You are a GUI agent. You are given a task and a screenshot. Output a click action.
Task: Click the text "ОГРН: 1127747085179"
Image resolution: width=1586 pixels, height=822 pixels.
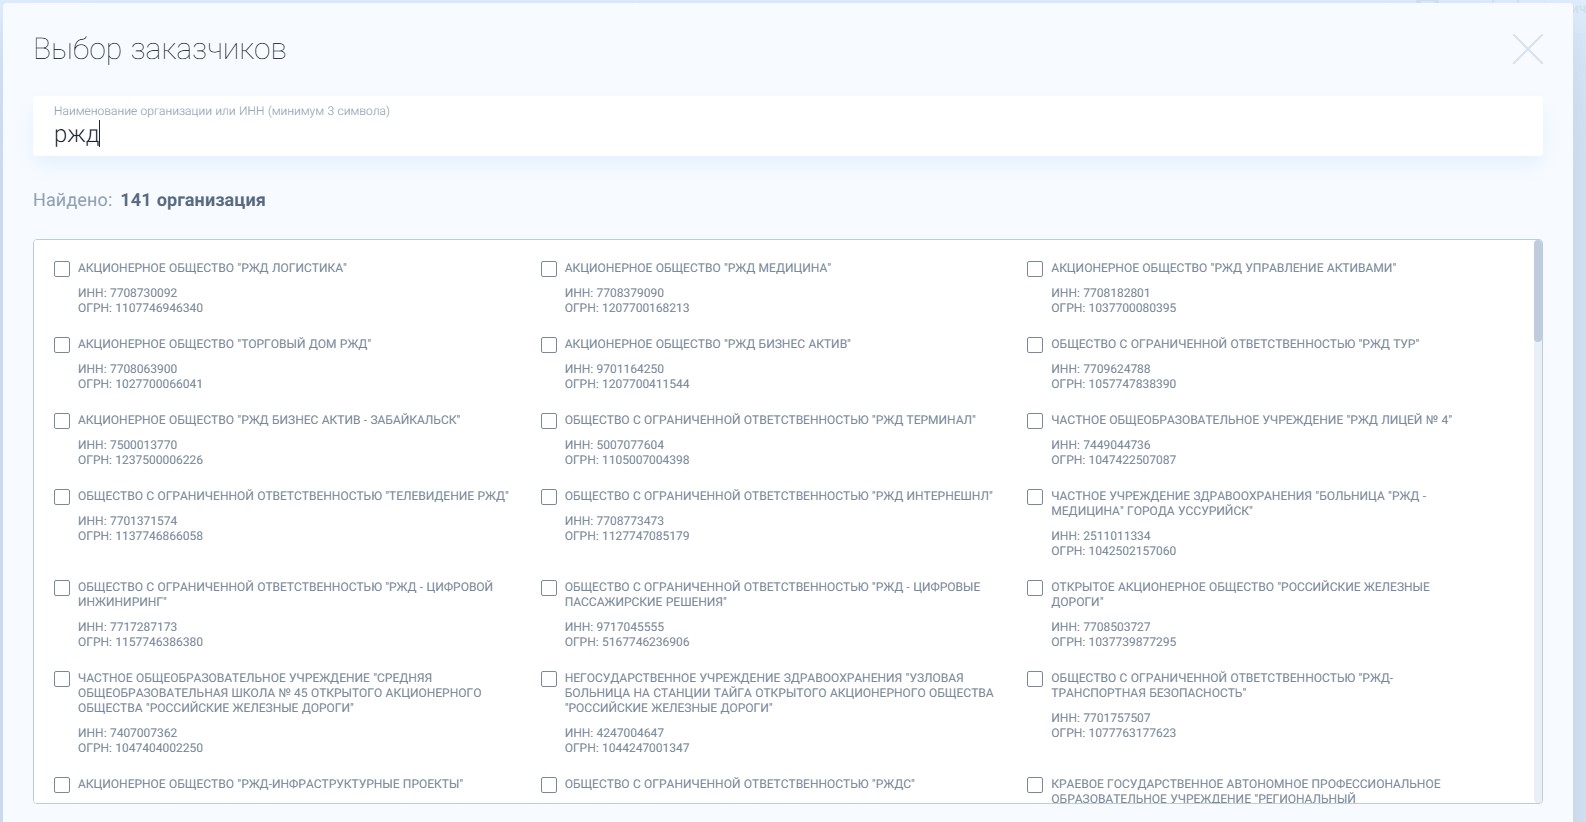point(627,536)
